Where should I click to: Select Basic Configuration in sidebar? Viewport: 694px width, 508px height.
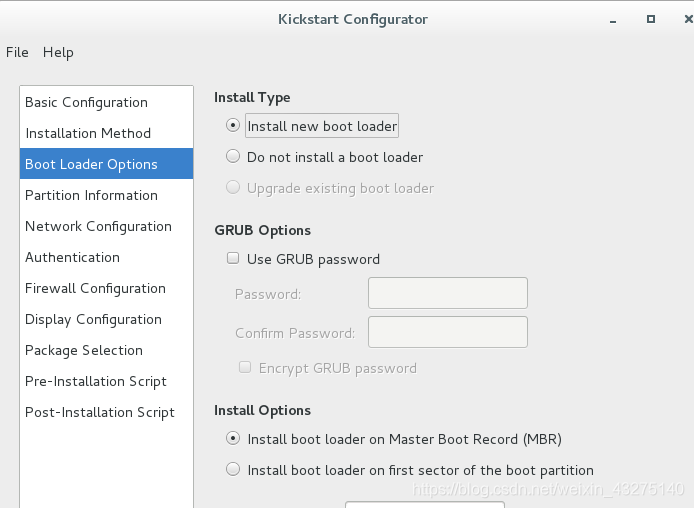(x=86, y=102)
